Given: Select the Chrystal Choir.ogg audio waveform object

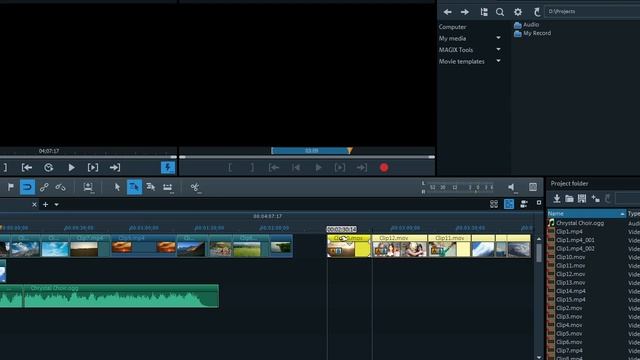Looking at the screenshot, I should 121,296.
